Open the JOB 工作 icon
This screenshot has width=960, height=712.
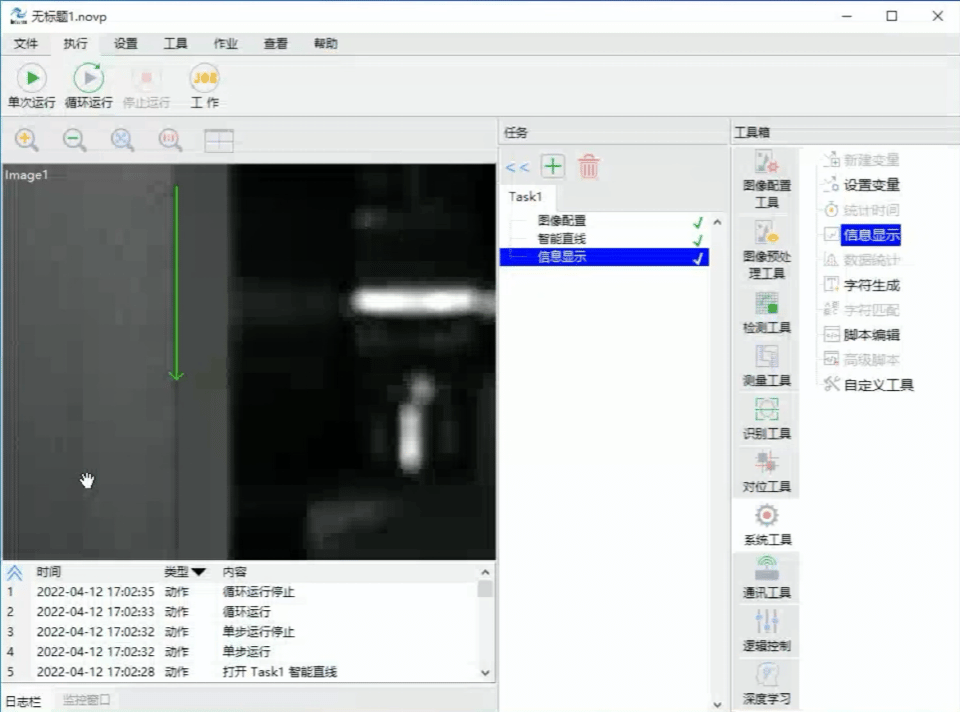coord(204,78)
